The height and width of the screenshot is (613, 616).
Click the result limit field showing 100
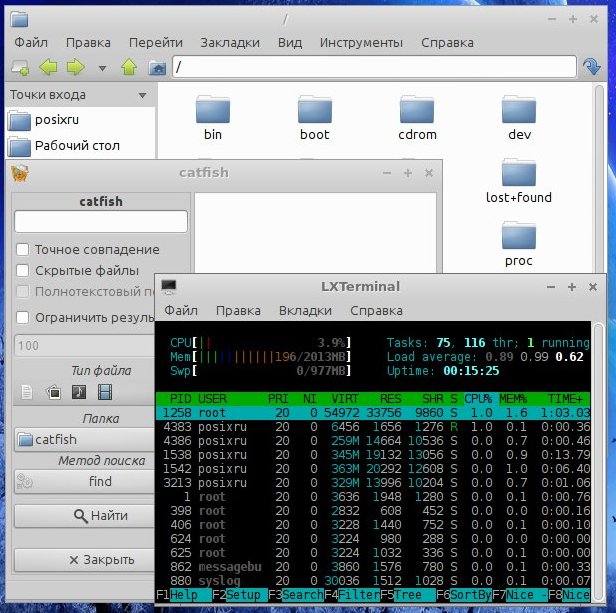85,345
